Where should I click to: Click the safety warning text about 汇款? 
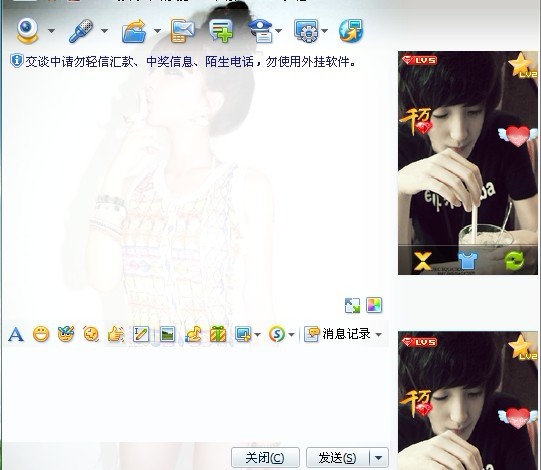click(190, 62)
